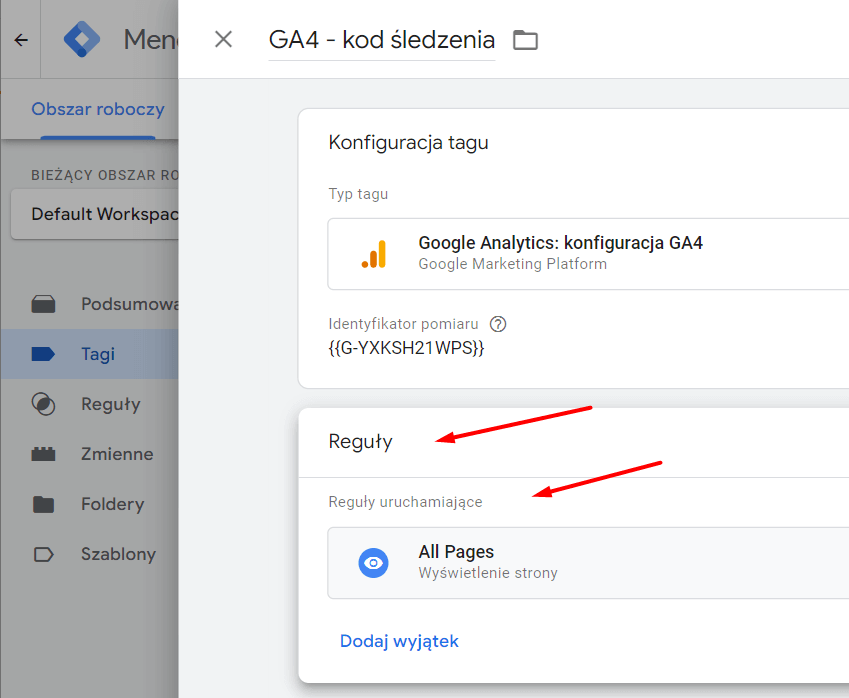Open the Obszar roboczy tab
The height and width of the screenshot is (698, 849).
pyautogui.click(x=98, y=109)
